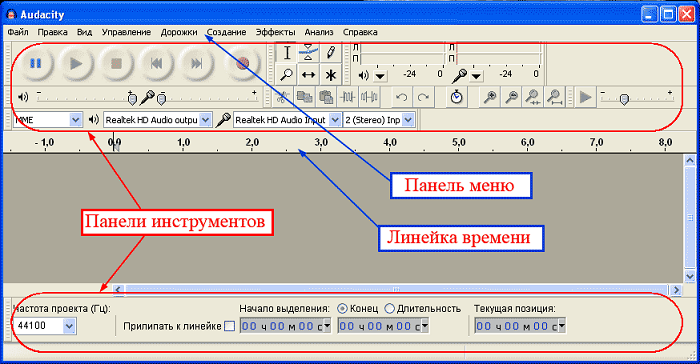Select the Draw pencil tool
The width and height of the screenshot is (700, 364).
[331, 53]
